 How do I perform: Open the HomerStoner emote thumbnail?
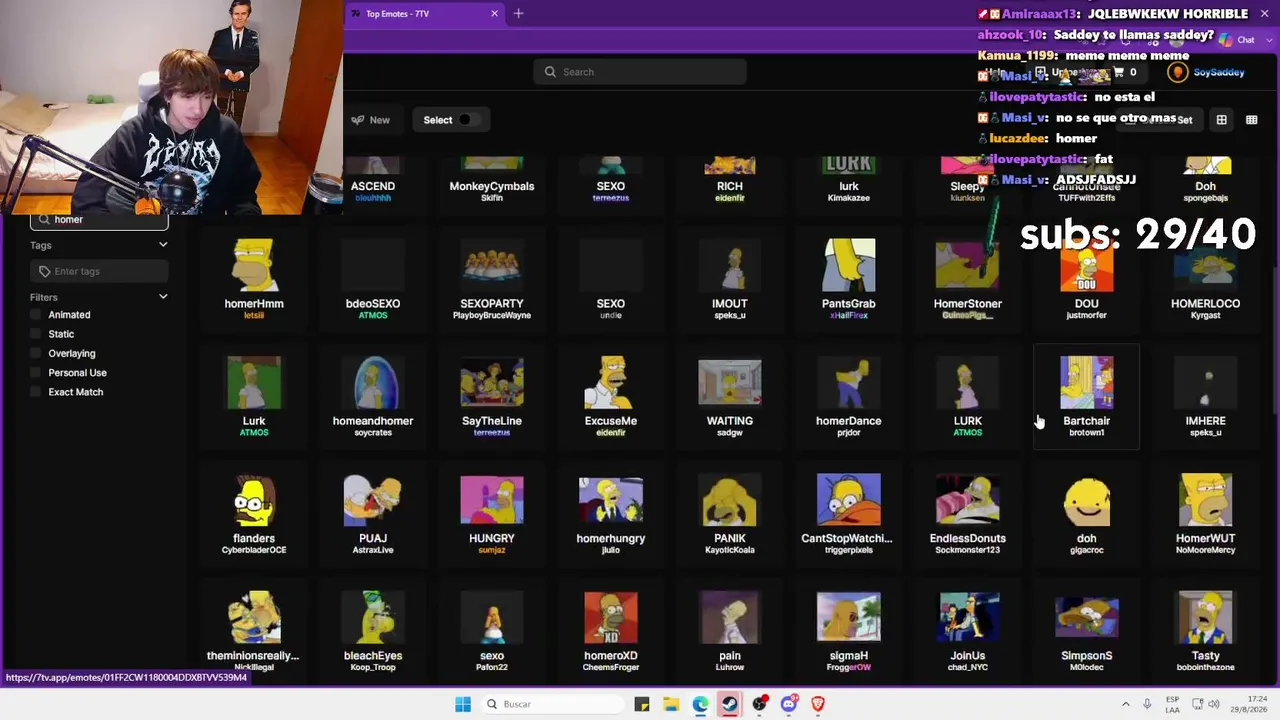click(967, 264)
